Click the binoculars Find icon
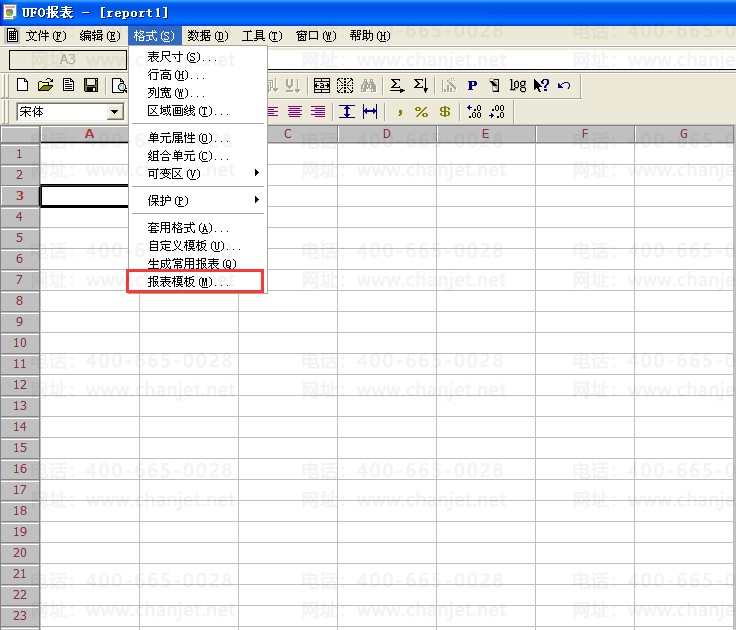 point(368,85)
